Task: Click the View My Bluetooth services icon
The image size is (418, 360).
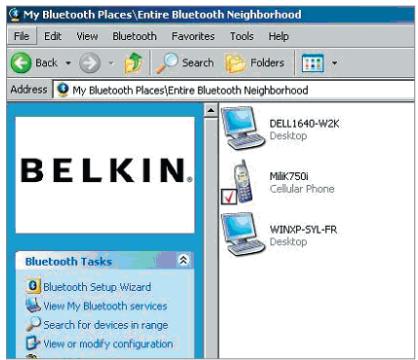Action: click(33, 305)
